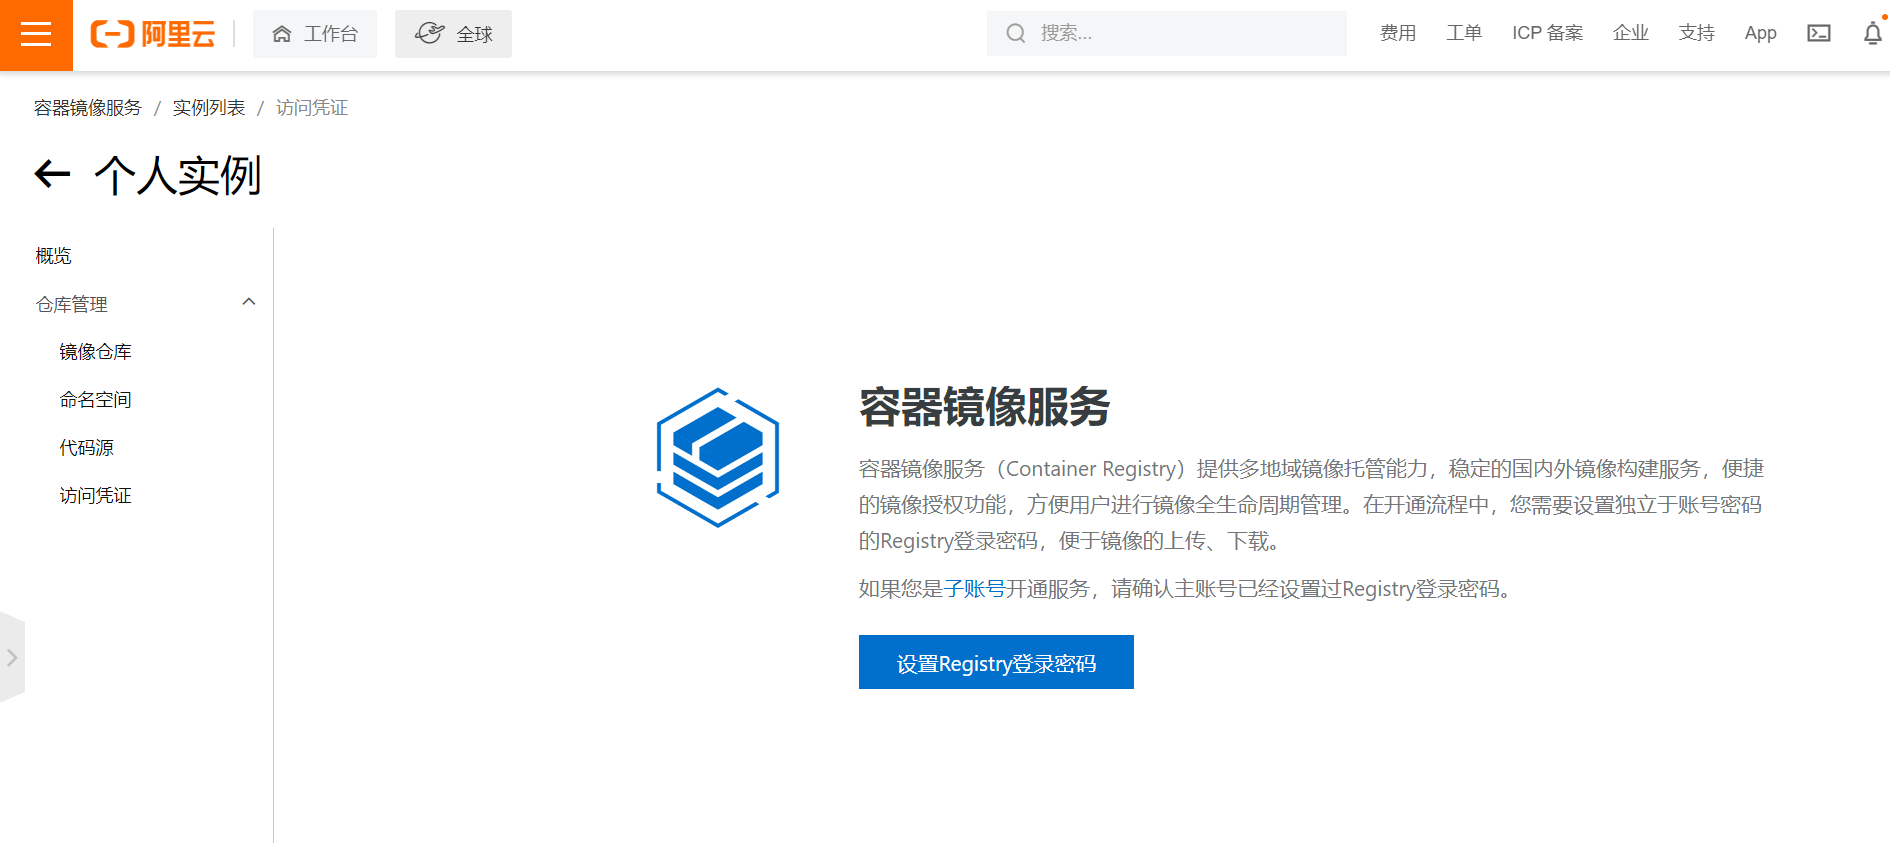Go to 实例列表 breadcrumb
This screenshot has width=1890, height=843.
tap(209, 107)
